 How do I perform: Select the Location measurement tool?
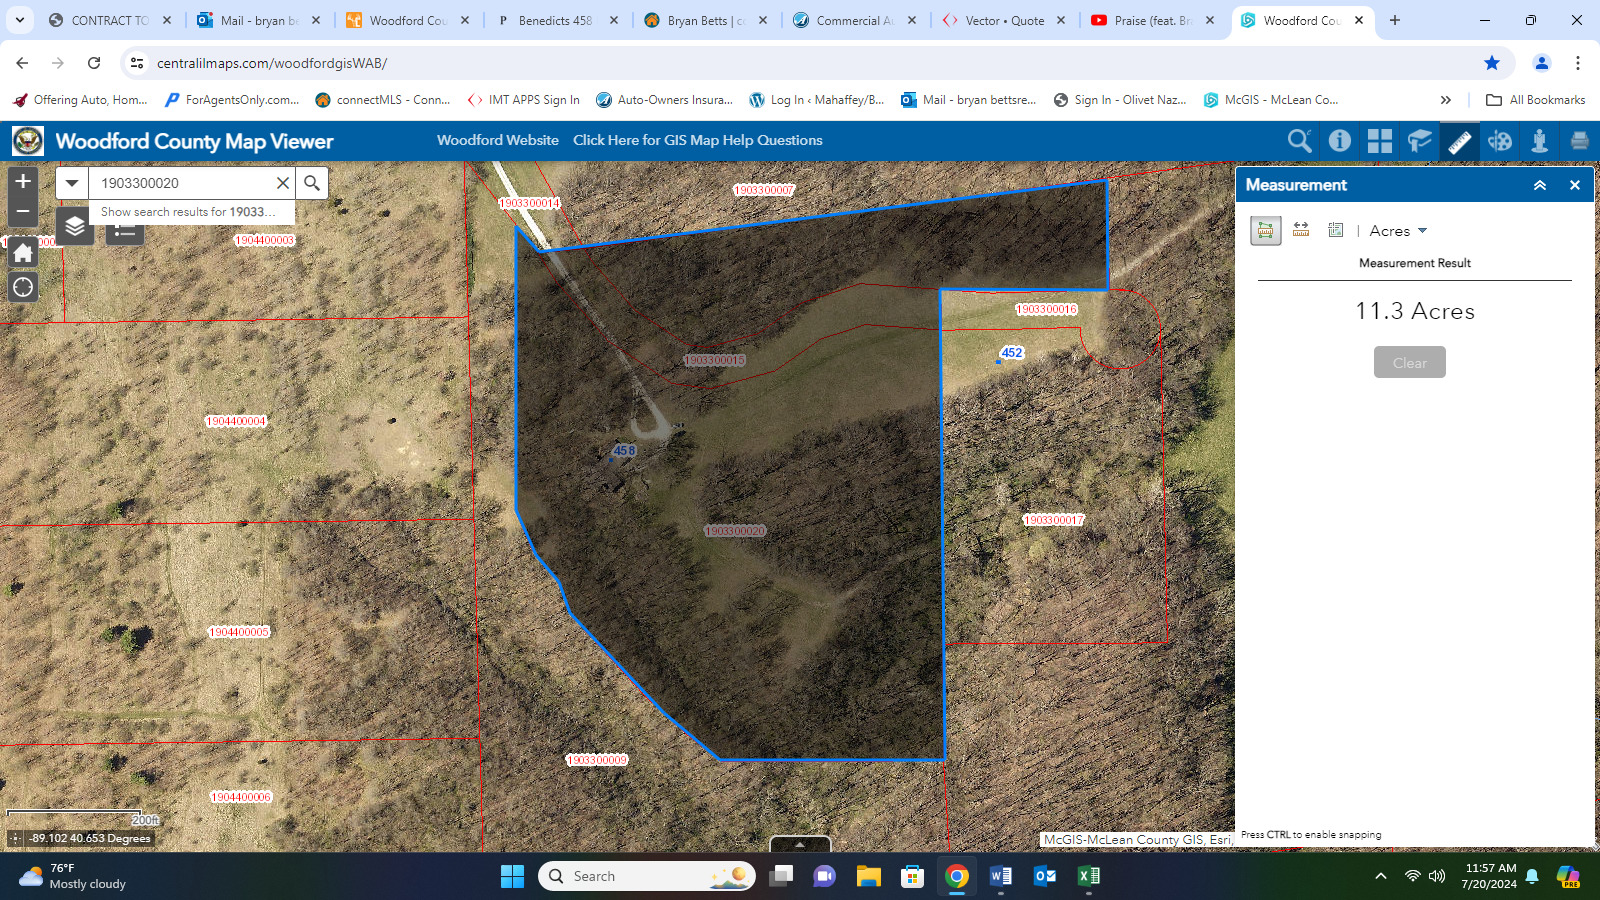(x=1335, y=230)
